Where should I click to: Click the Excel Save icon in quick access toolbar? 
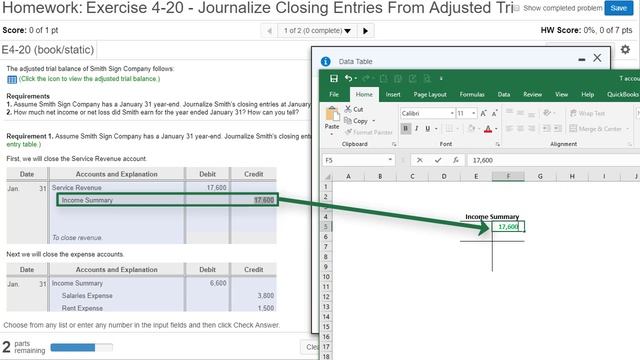point(333,78)
